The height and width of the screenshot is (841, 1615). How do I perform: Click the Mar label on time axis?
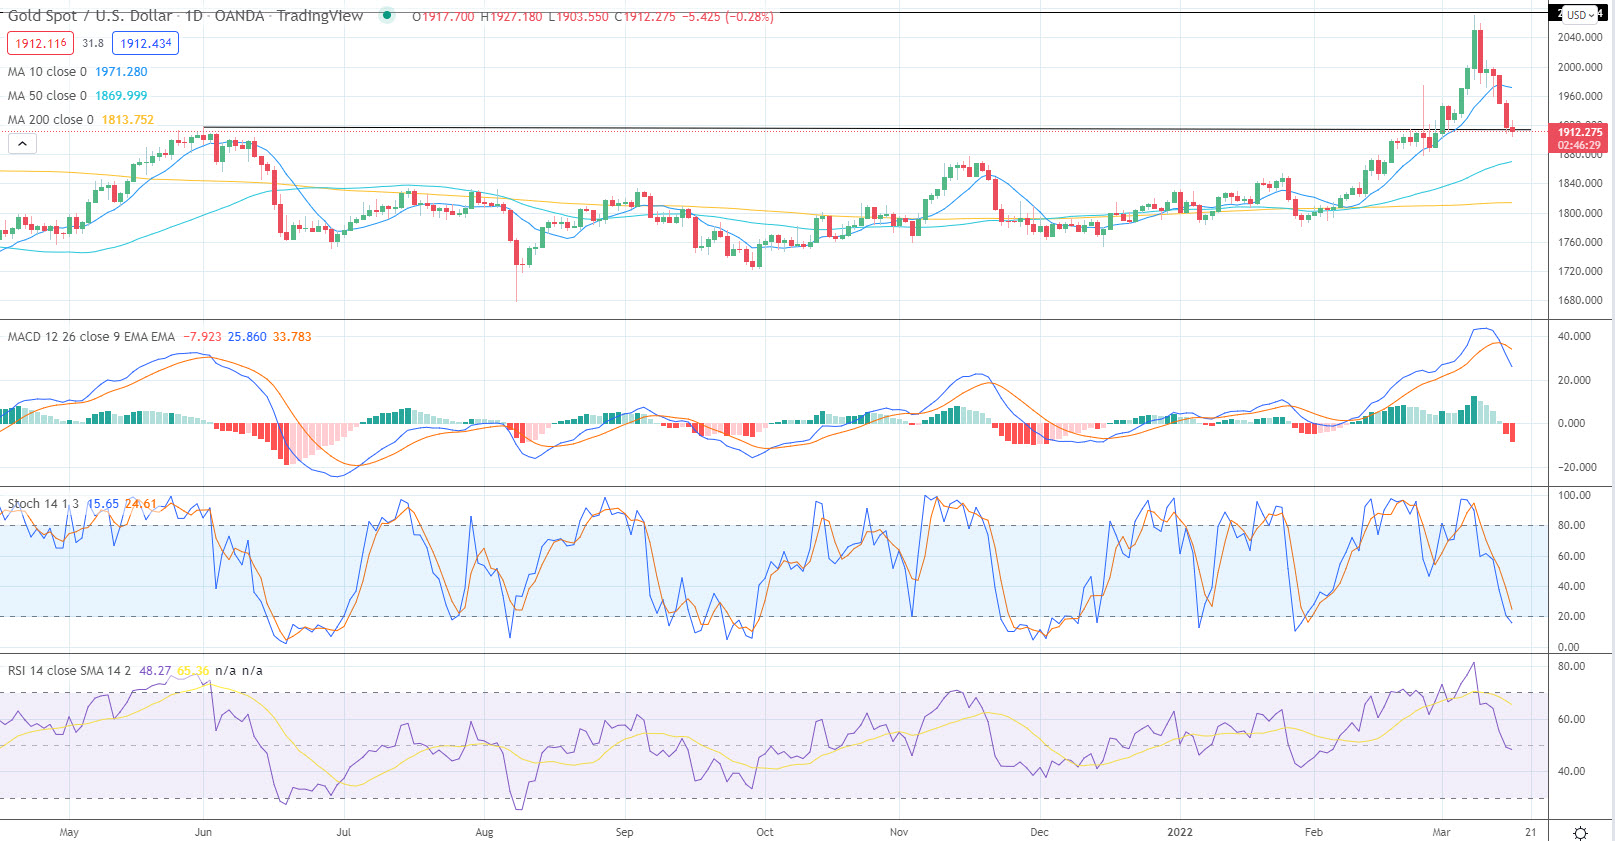pyautogui.click(x=1441, y=832)
